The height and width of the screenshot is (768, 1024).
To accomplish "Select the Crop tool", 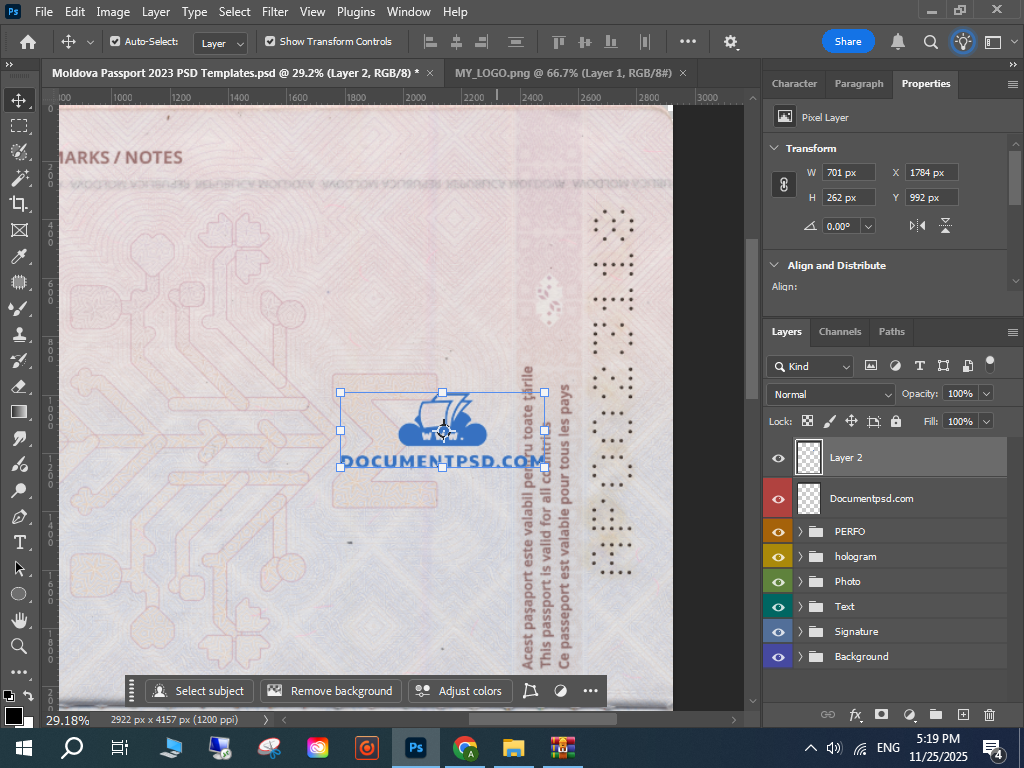I will click(x=19, y=204).
